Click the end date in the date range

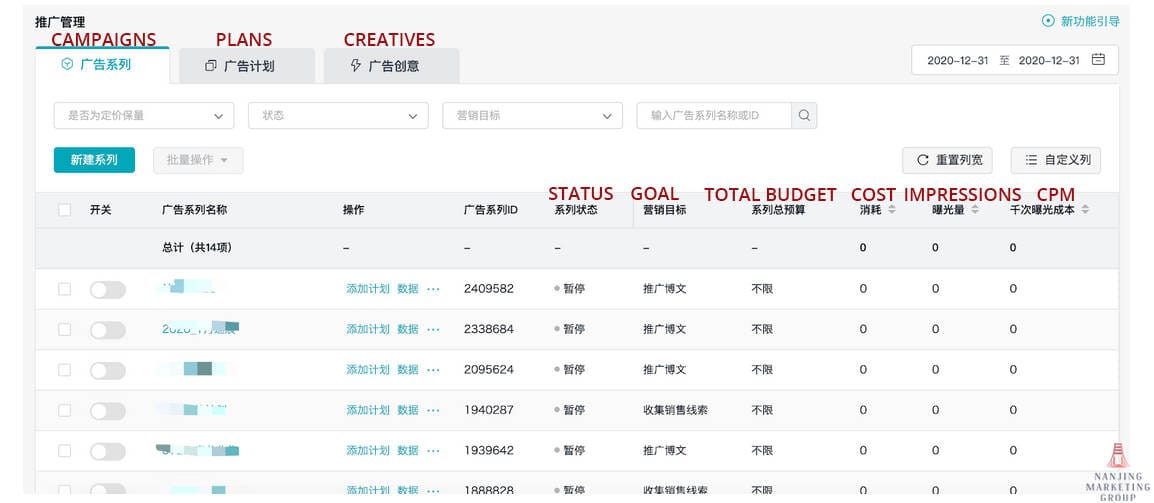coord(1049,60)
